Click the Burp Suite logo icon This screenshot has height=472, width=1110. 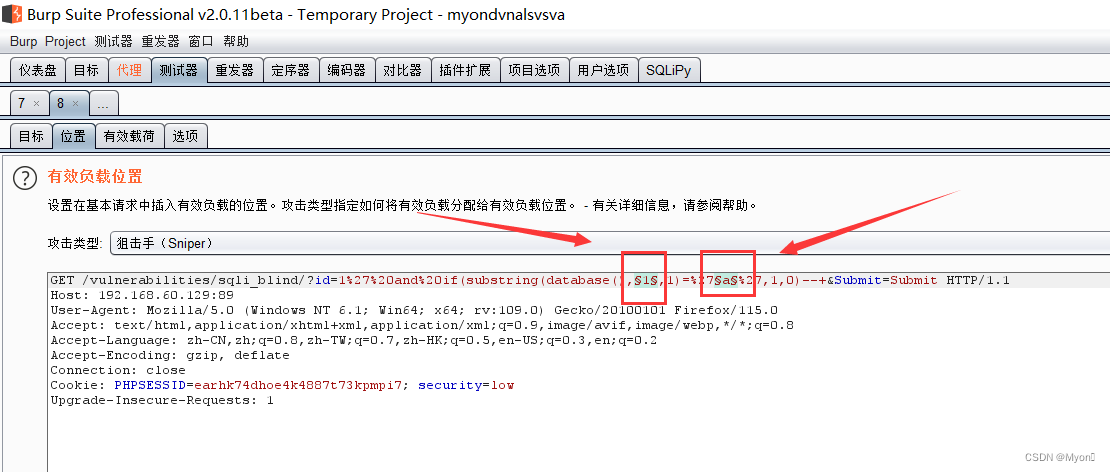click(12, 15)
